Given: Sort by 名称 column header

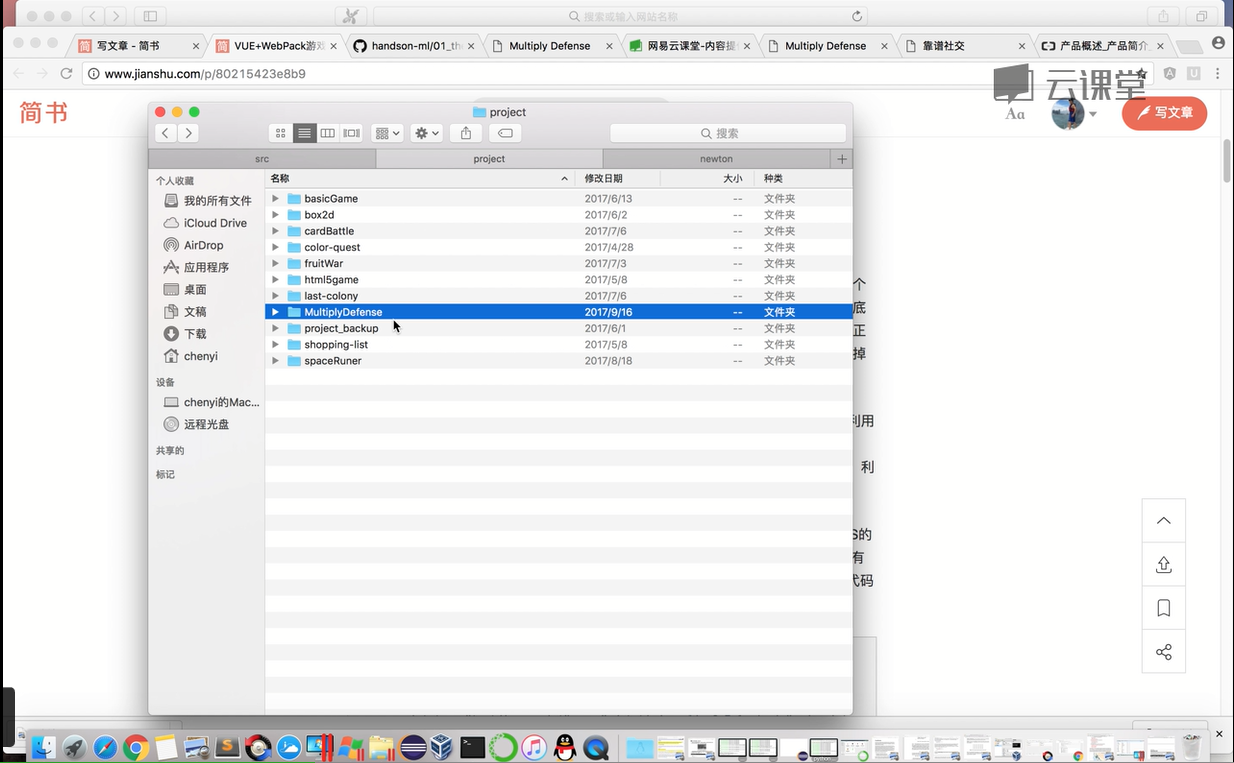Looking at the screenshot, I should click(x=420, y=178).
